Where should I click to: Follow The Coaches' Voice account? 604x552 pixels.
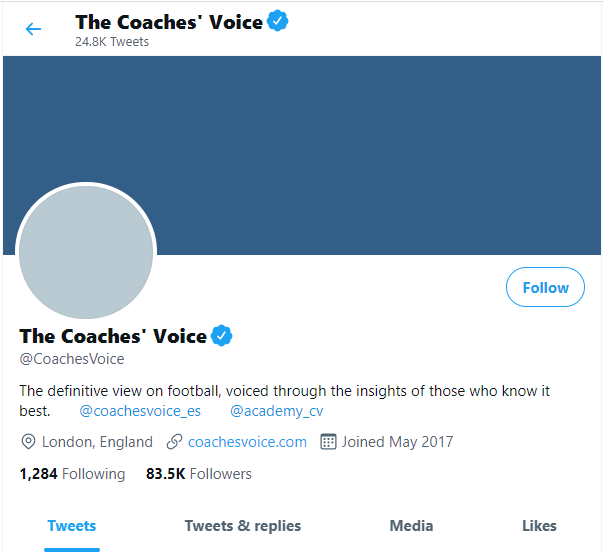pyautogui.click(x=545, y=287)
